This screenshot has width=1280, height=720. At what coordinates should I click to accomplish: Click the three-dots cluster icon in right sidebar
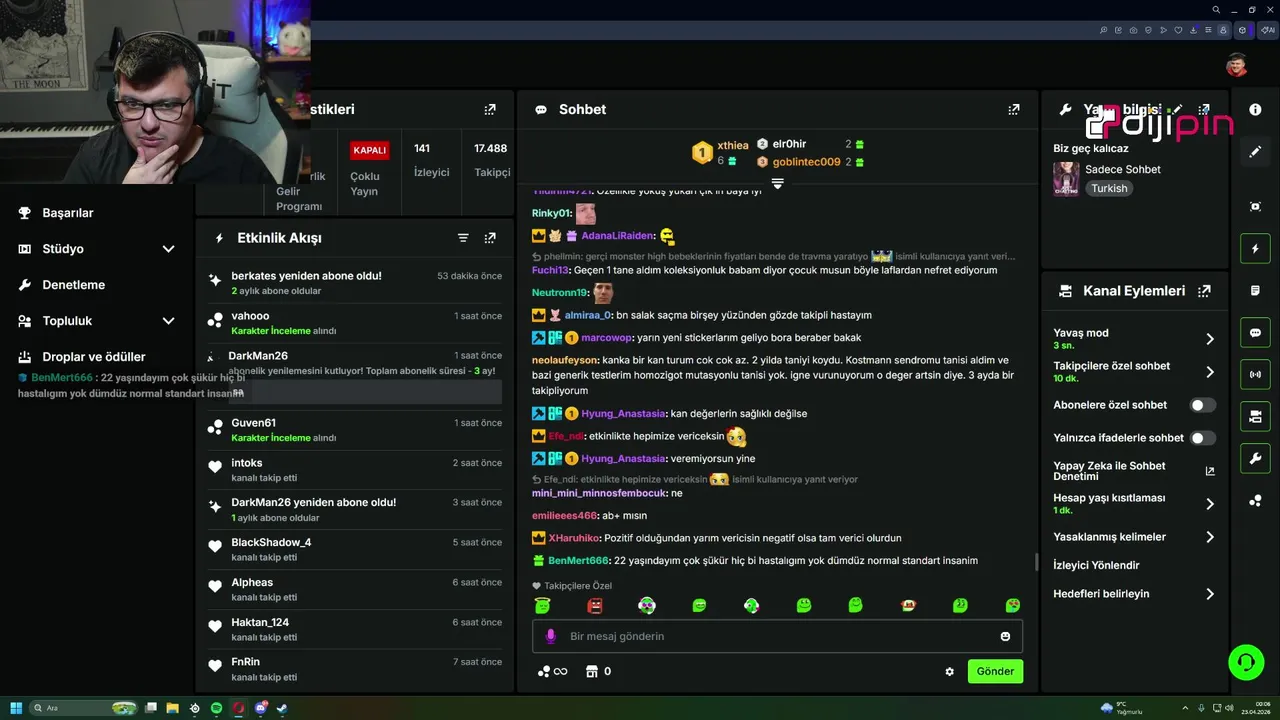point(1255,501)
